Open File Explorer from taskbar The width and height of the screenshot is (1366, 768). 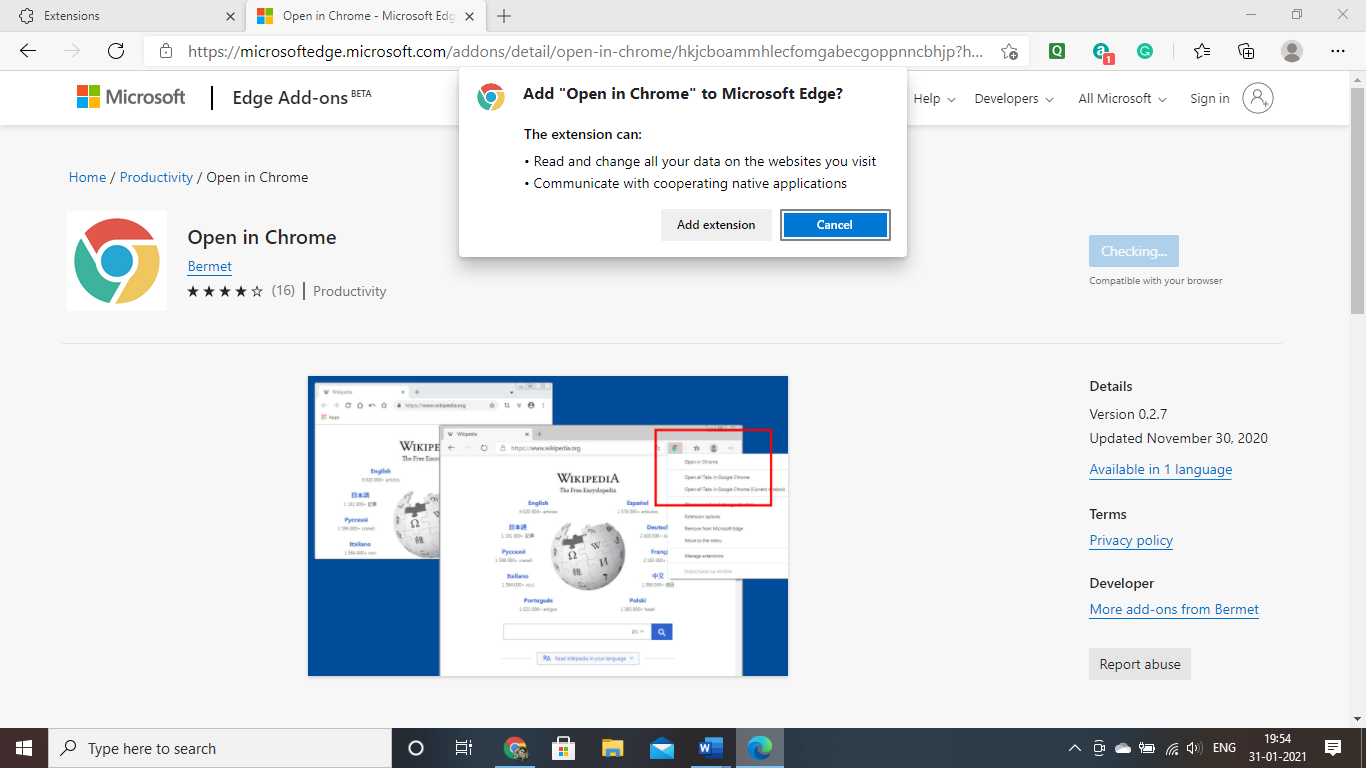click(x=613, y=748)
